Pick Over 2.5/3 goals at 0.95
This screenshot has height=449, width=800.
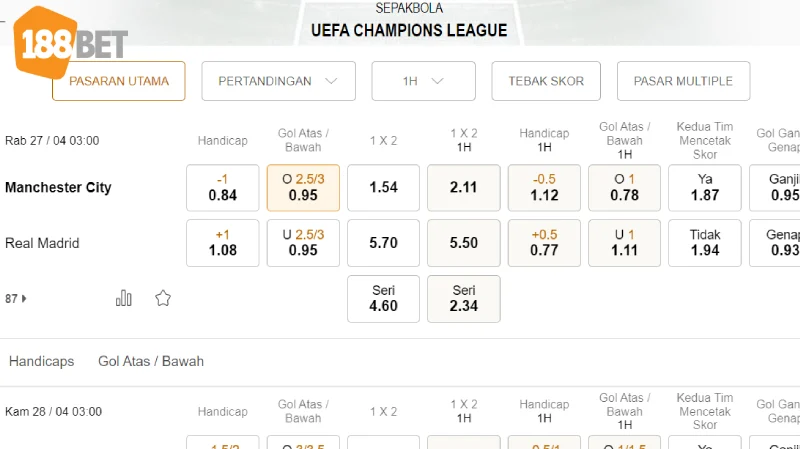click(303, 188)
